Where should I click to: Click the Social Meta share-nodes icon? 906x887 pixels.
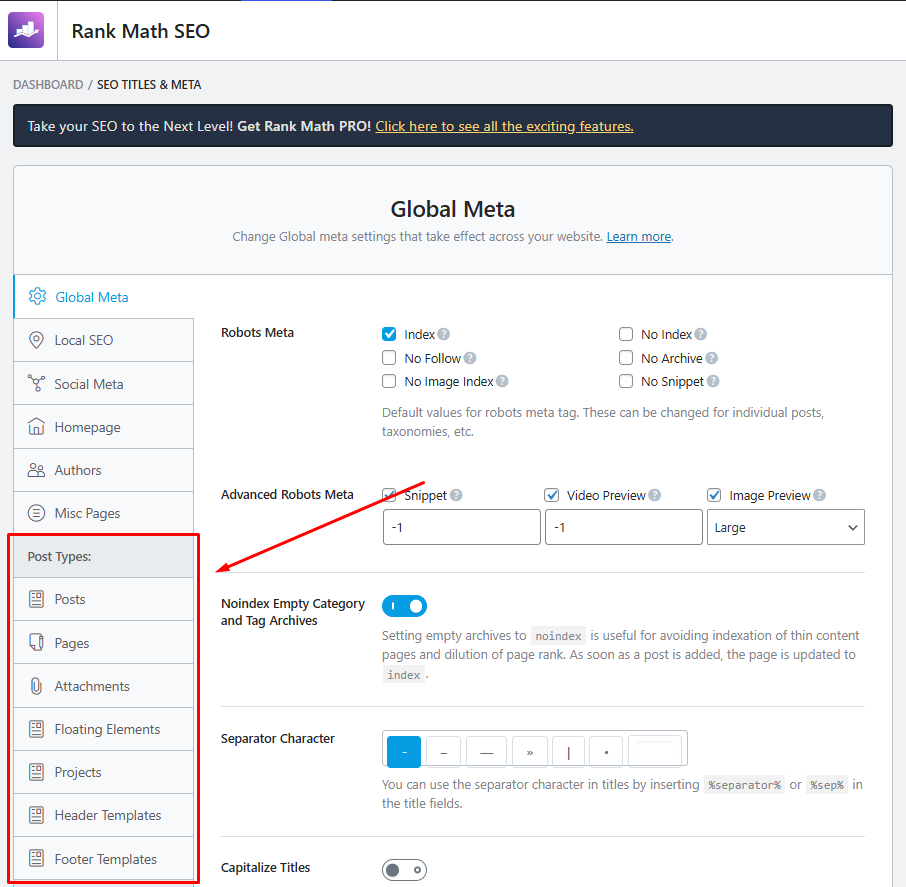tap(37, 383)
